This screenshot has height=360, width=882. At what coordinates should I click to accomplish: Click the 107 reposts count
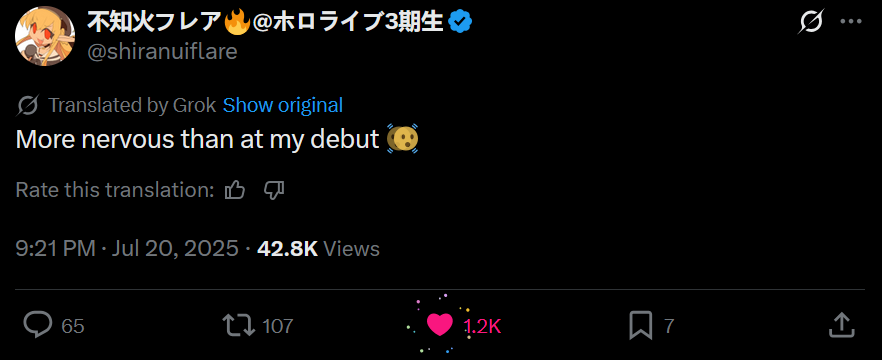coord(278,326)
